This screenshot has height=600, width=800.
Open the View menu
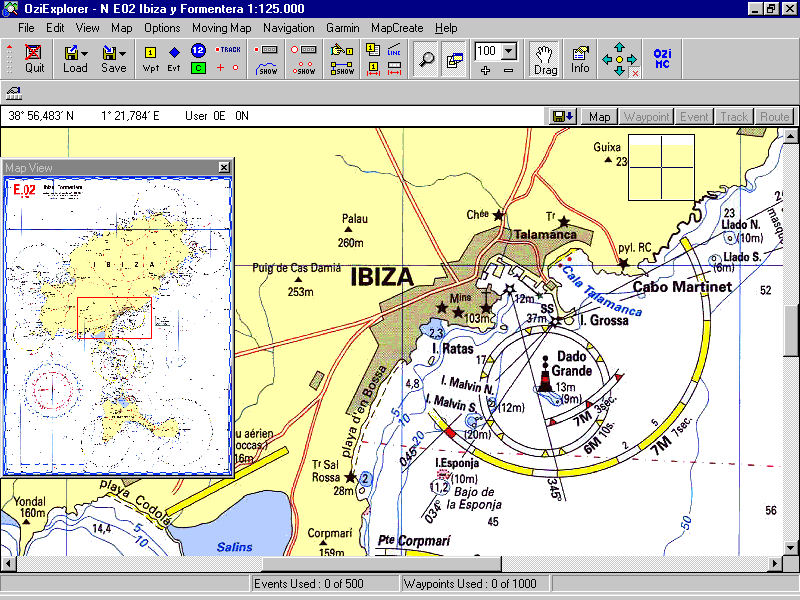[x=88, y=28]
